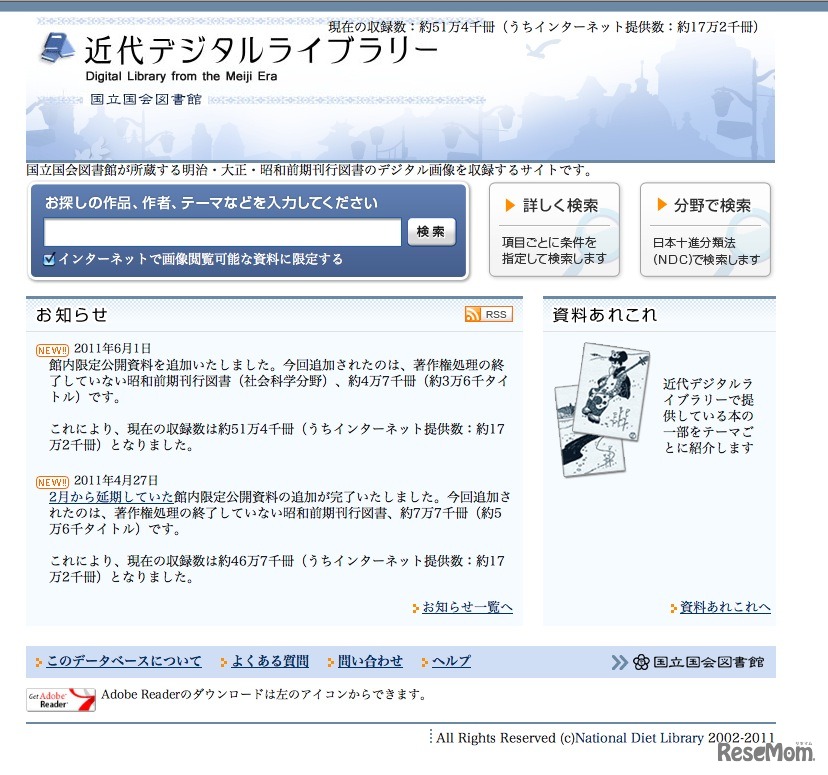Click the お知らせ section heading
The height and width of the screenshot is (775, 828).
click(x=72, y=315)
